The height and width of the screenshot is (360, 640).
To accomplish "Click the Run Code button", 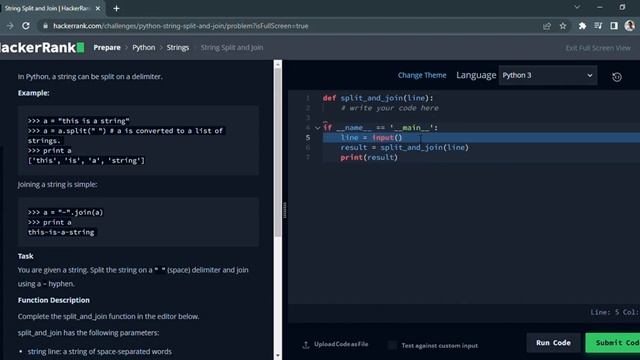I will pos(553,343).
